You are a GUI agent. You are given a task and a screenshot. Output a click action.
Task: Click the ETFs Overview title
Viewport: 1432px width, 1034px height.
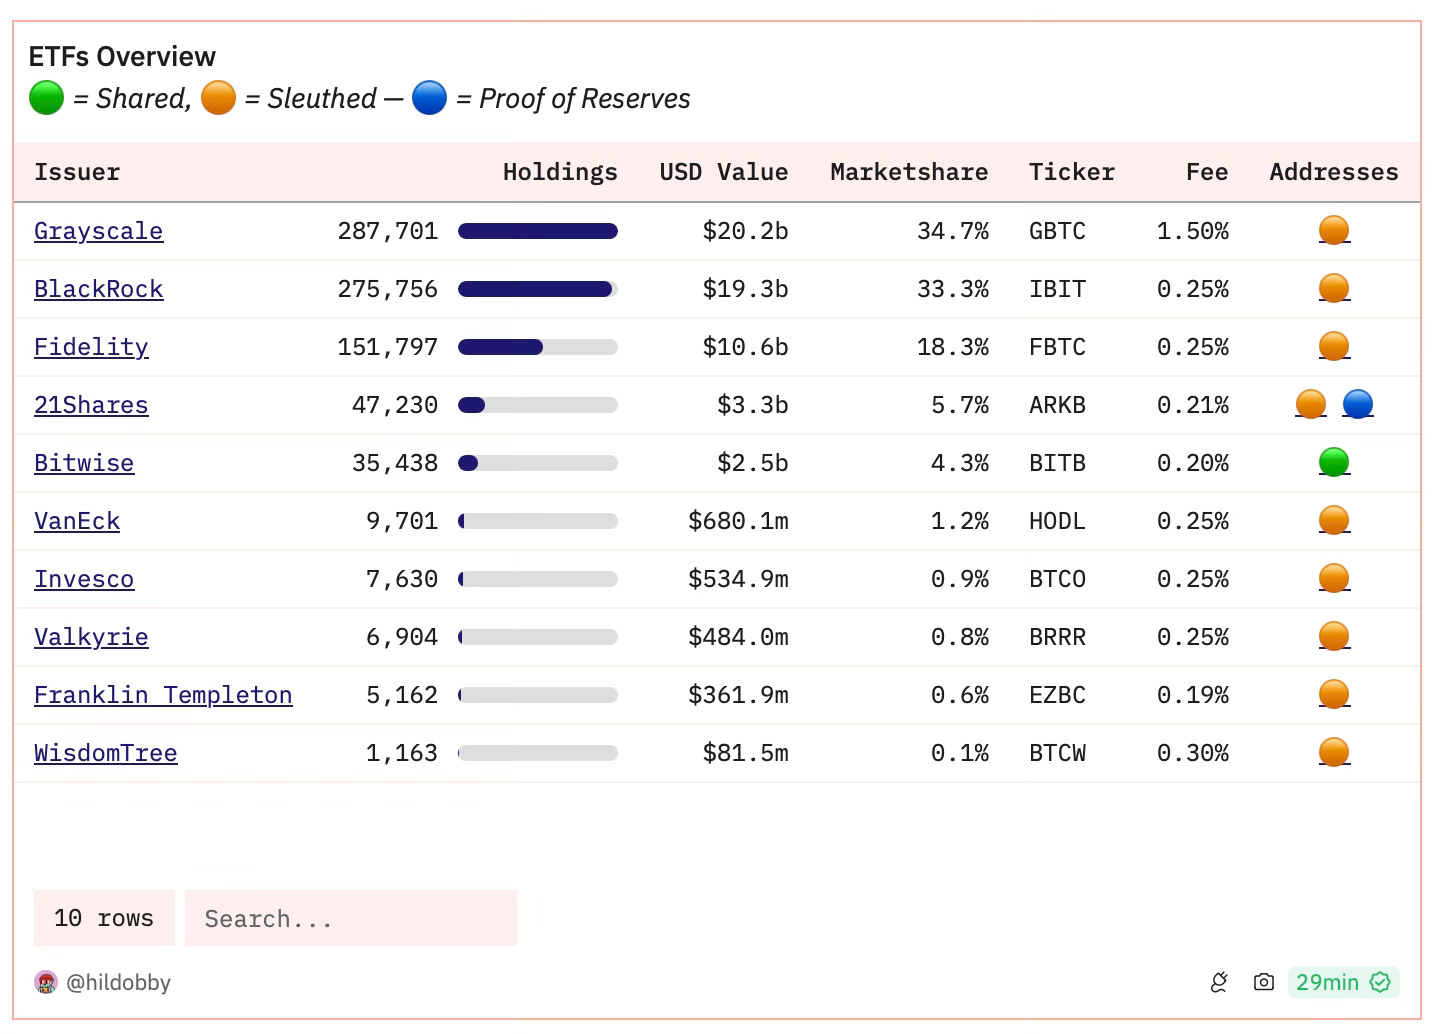122,56
